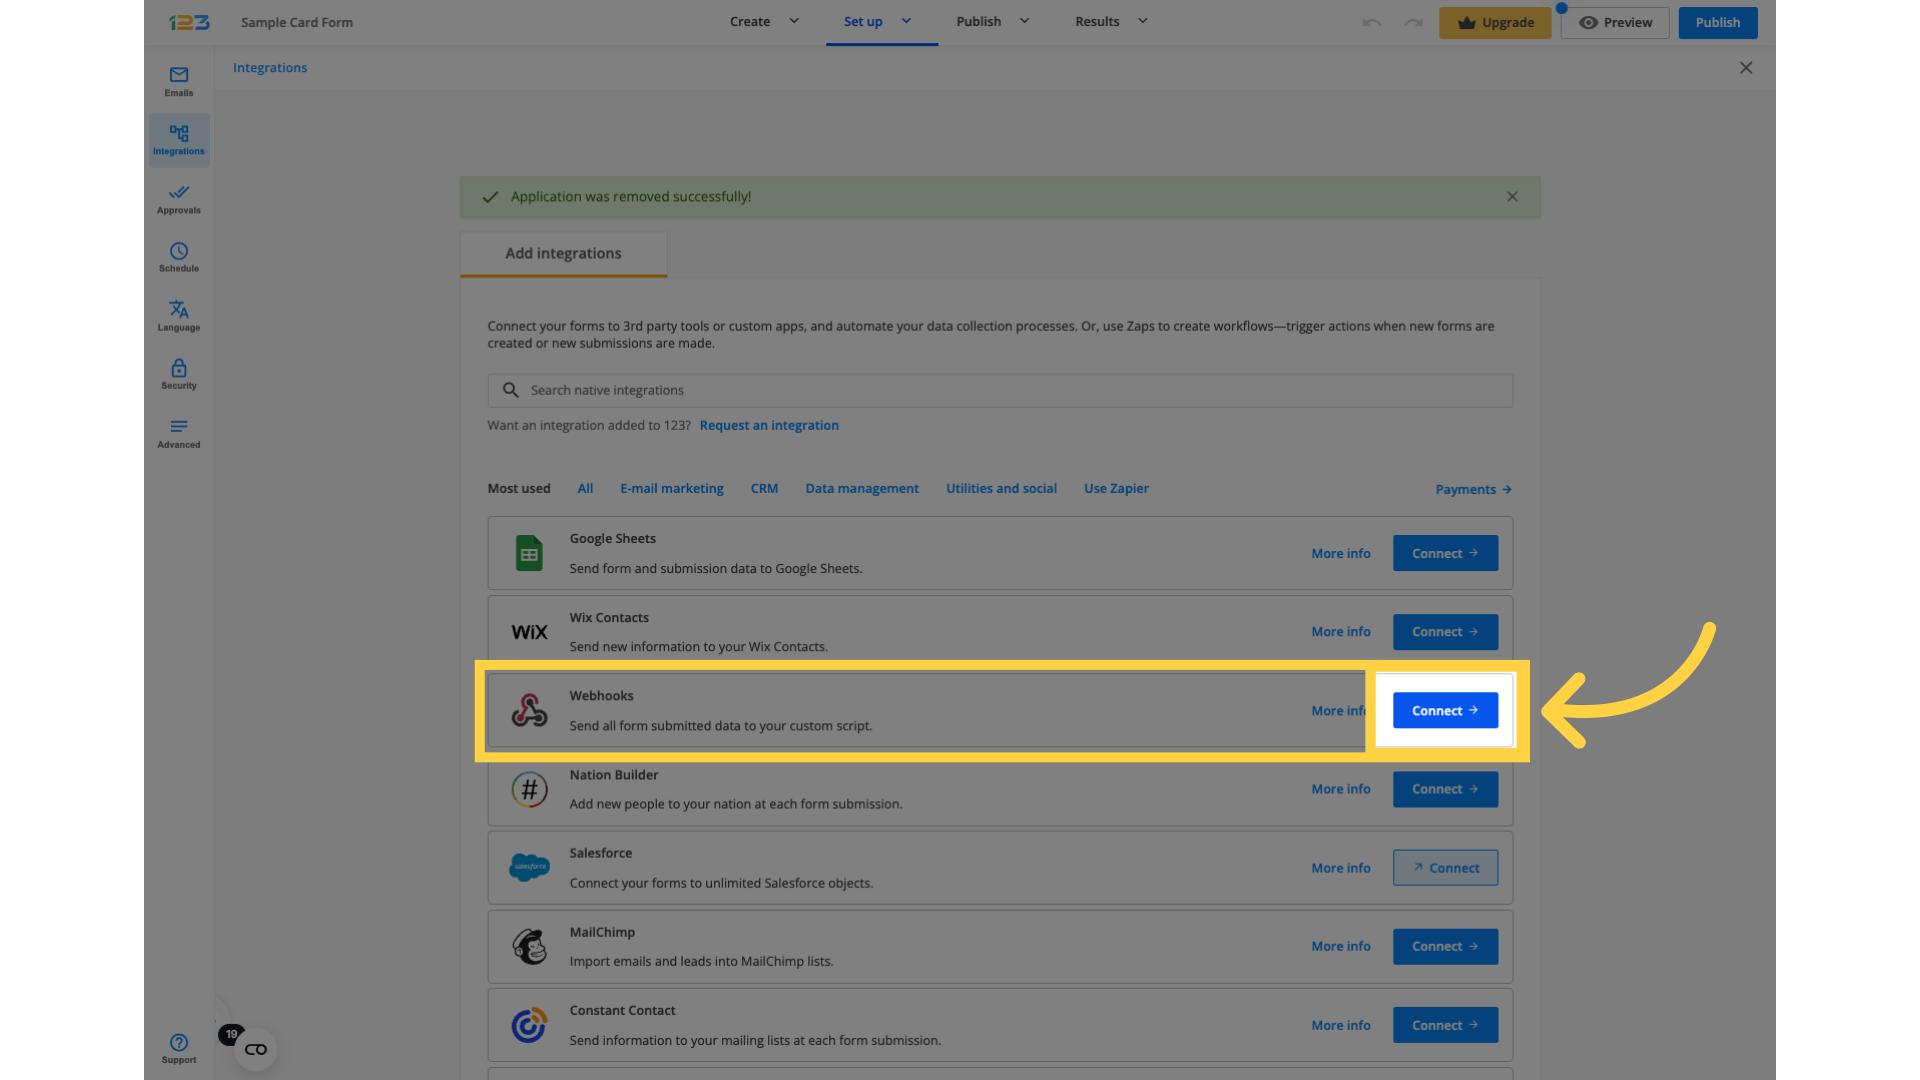Select the Integrations sidebar icon
1920x1080 pixels.
[179, 140]
